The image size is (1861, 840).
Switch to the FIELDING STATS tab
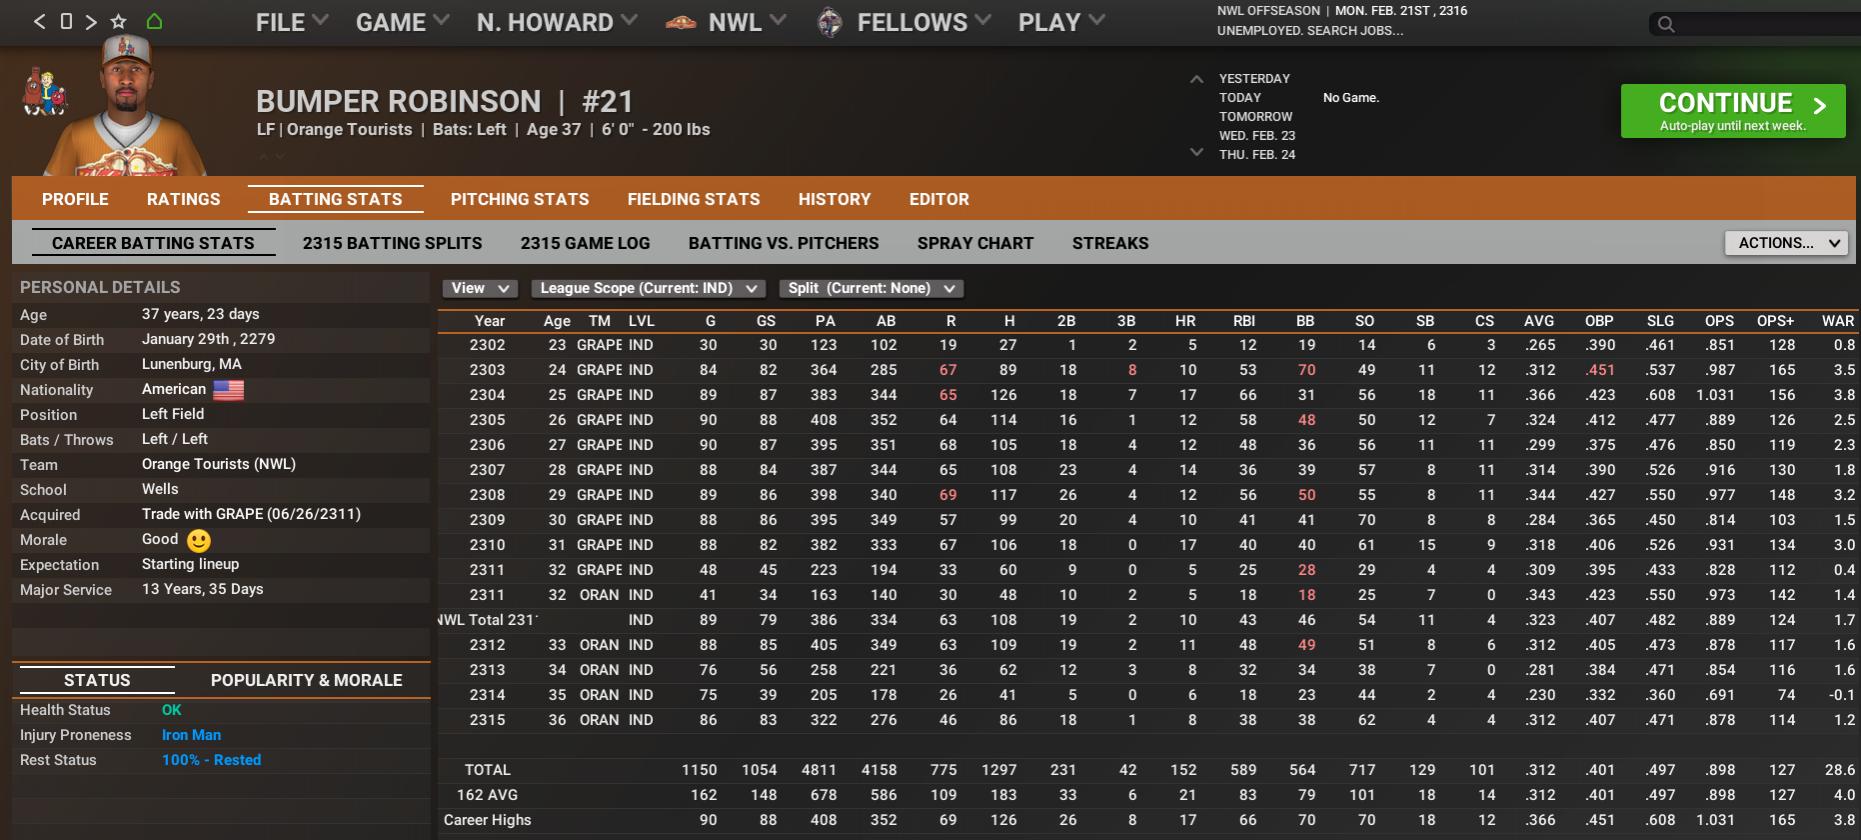click(693, 199)
